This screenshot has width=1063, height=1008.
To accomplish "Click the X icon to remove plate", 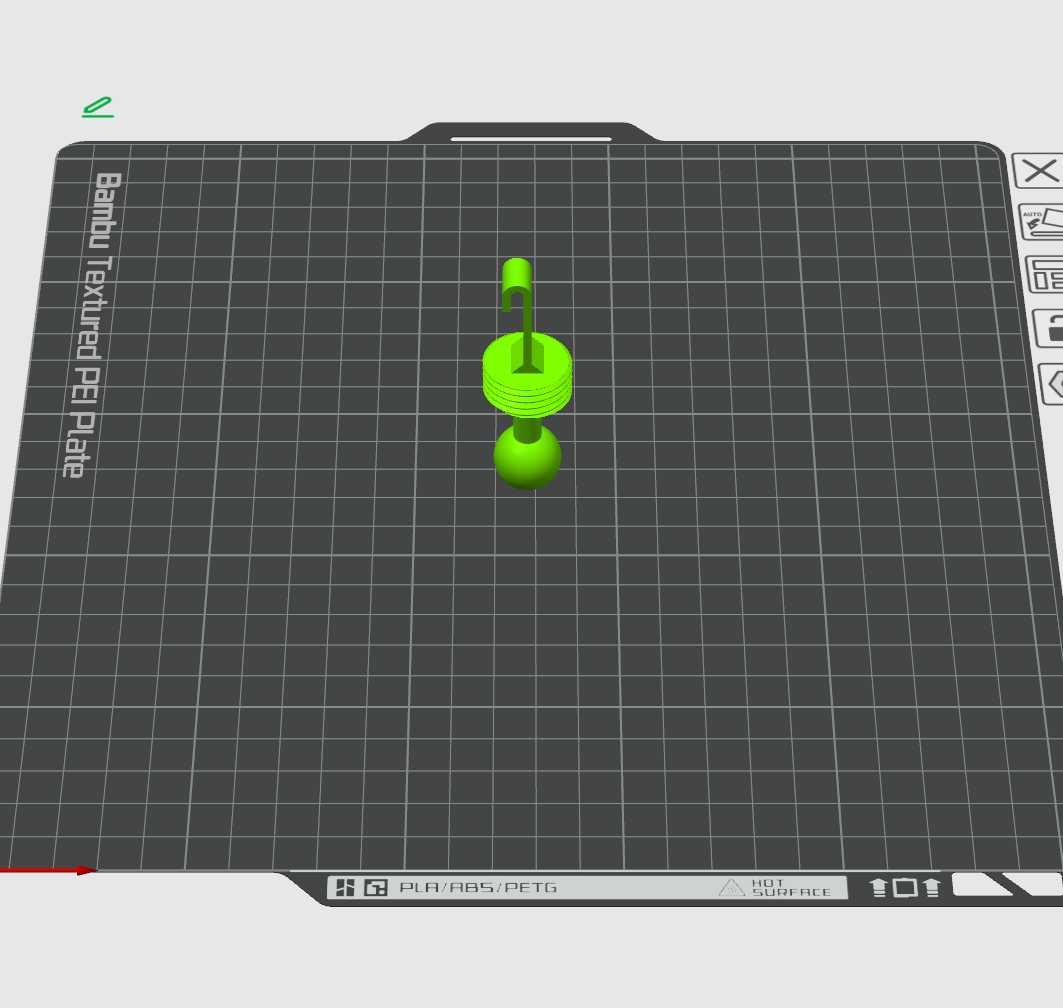I will pyautogui.click(x=1039, y=171).
